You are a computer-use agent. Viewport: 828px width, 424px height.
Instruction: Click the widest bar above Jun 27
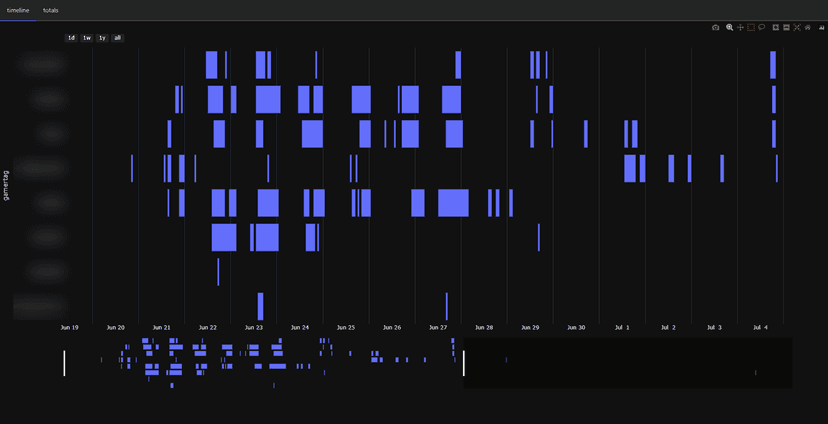tap(453, 203)
